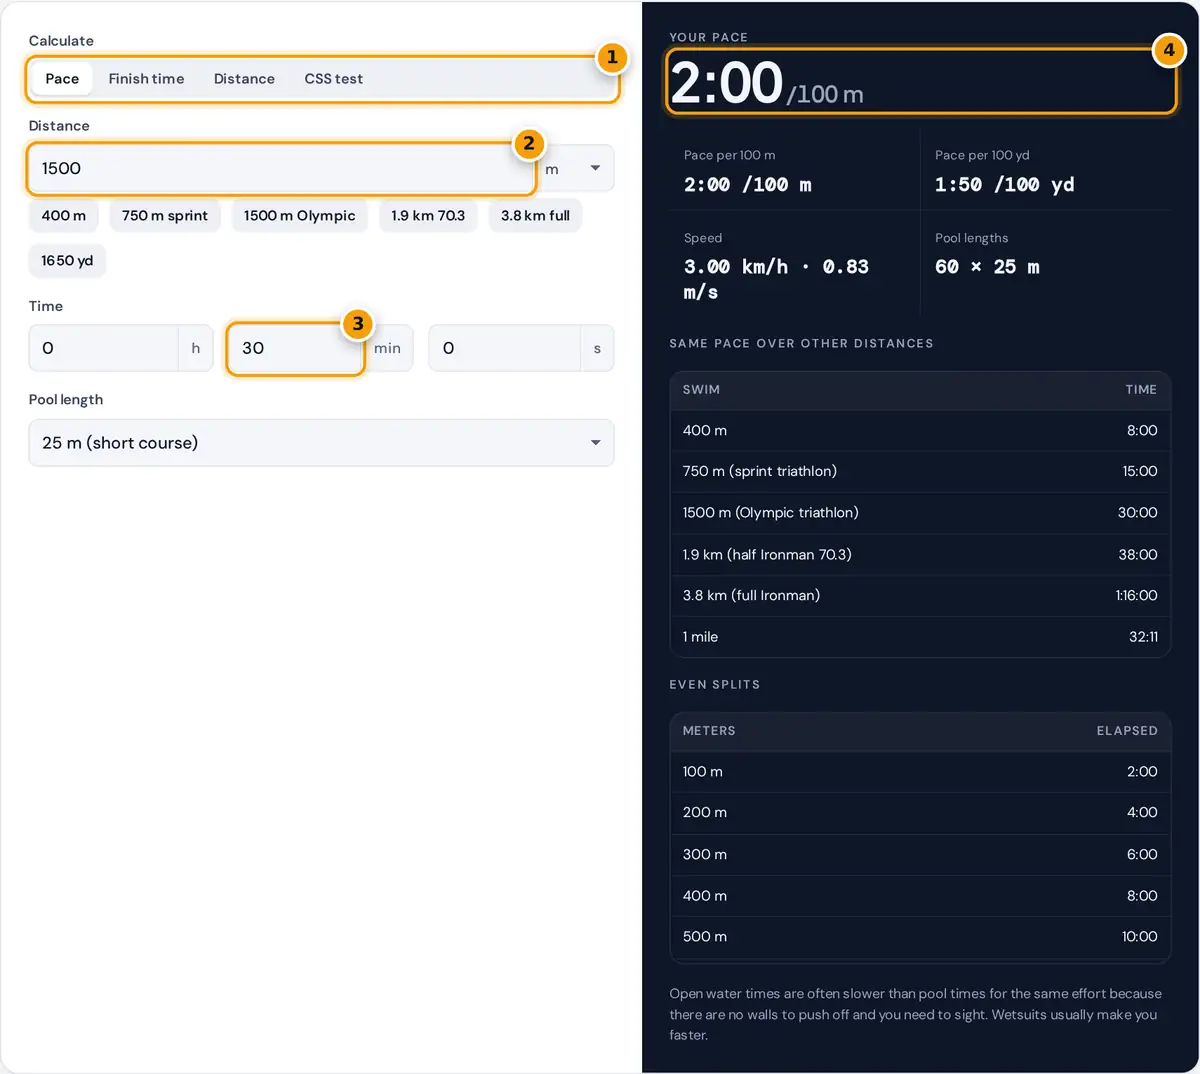This screenshot has height=1074, width=1200.
Task: Click the seconds time input field
Action: tap(505, 348)
